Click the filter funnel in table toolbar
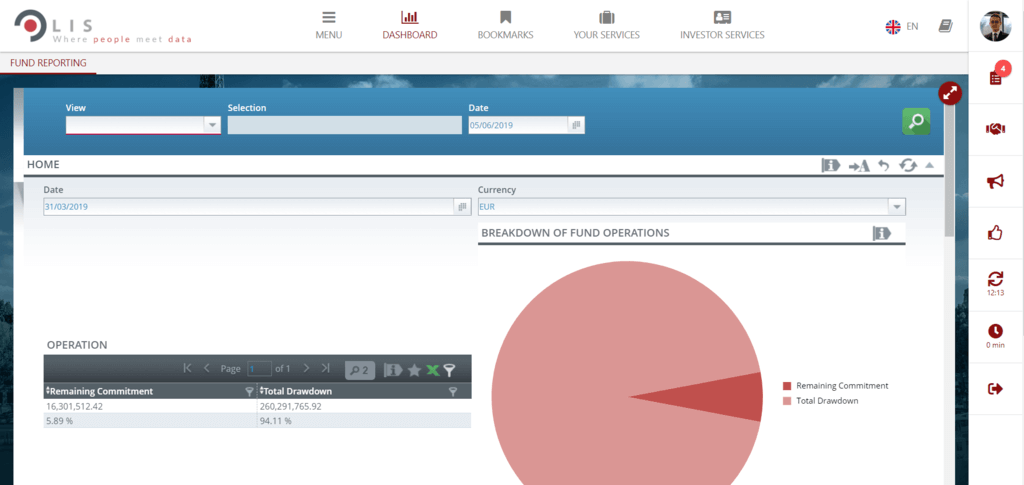This screenshot has height=485, width=1024. [449, 370]
